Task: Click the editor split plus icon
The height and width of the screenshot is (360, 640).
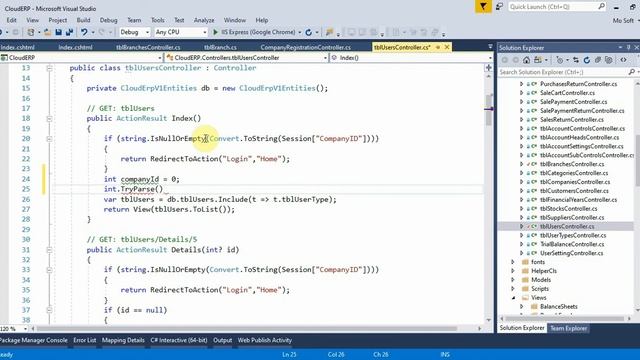Action: point(489,68)
